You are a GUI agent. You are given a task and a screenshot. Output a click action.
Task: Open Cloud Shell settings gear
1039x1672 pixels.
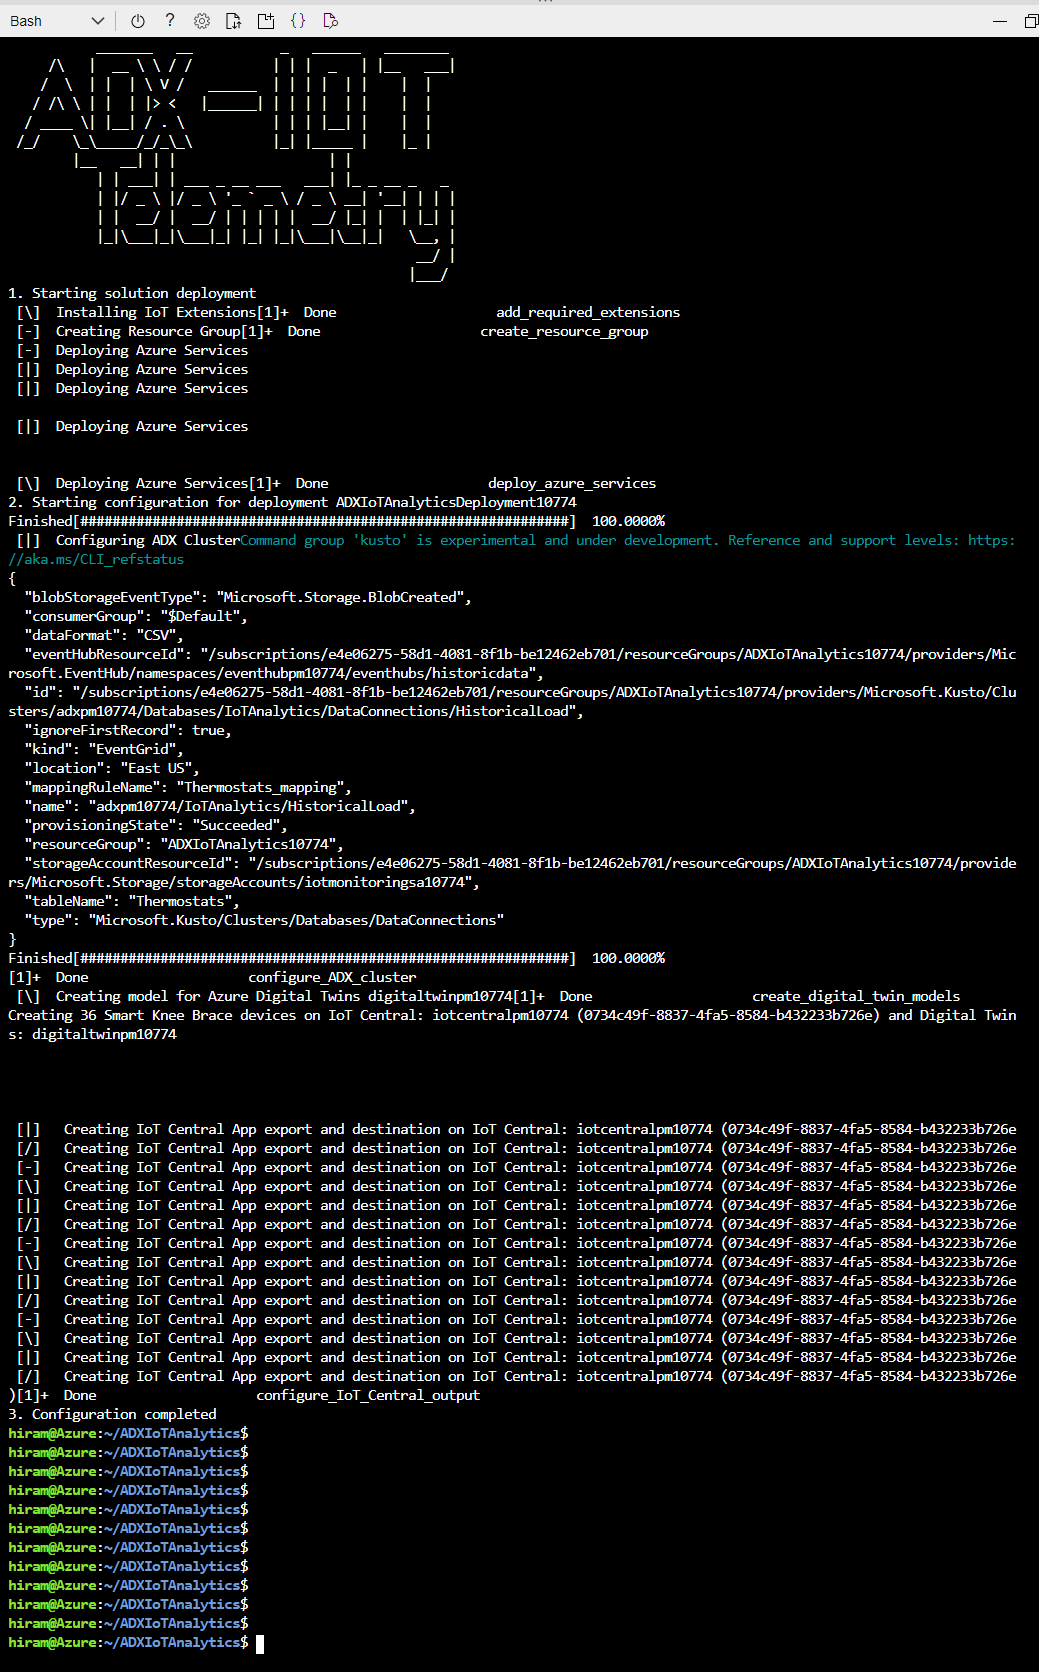pyautogui.click(x=202, y=21)
